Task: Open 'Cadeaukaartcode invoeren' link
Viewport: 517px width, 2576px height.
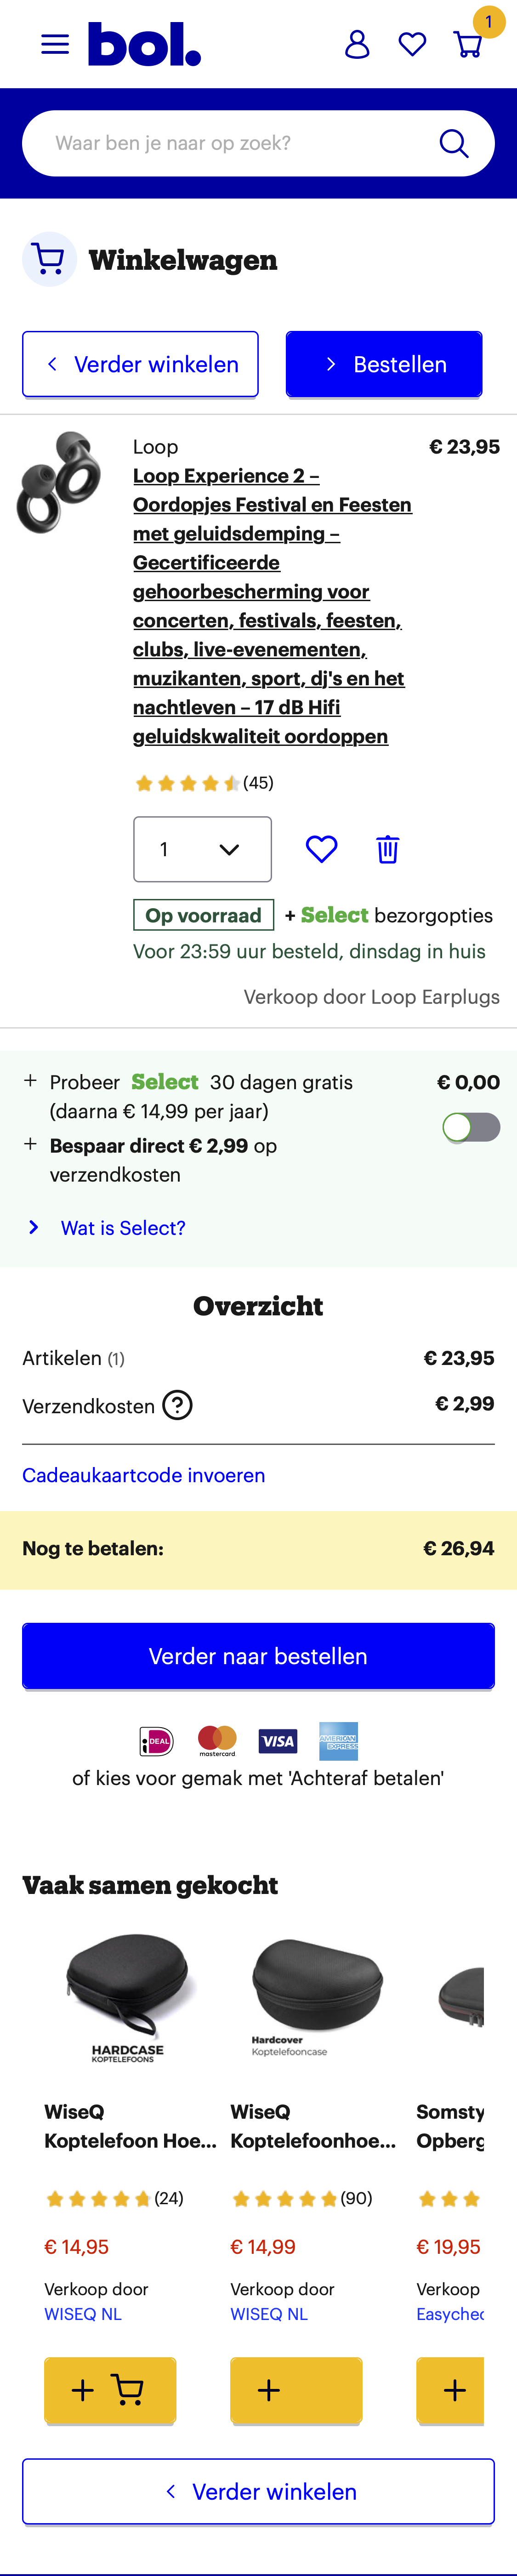Action: tap(144, 1475)
